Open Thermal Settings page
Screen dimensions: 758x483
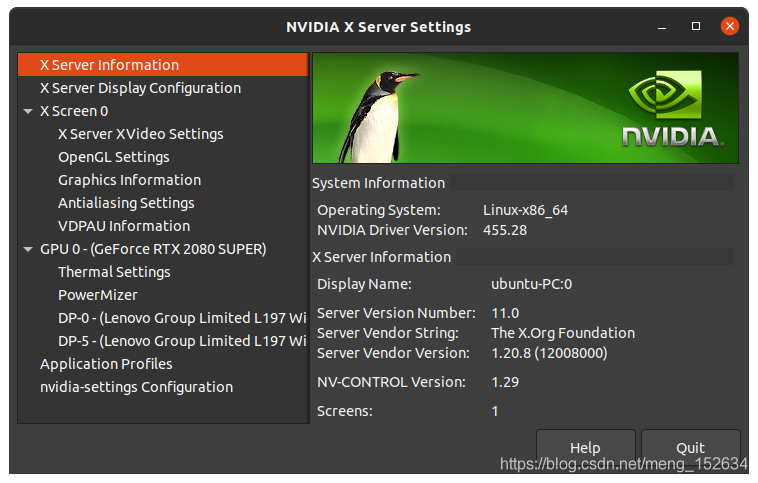coord(114,272)
